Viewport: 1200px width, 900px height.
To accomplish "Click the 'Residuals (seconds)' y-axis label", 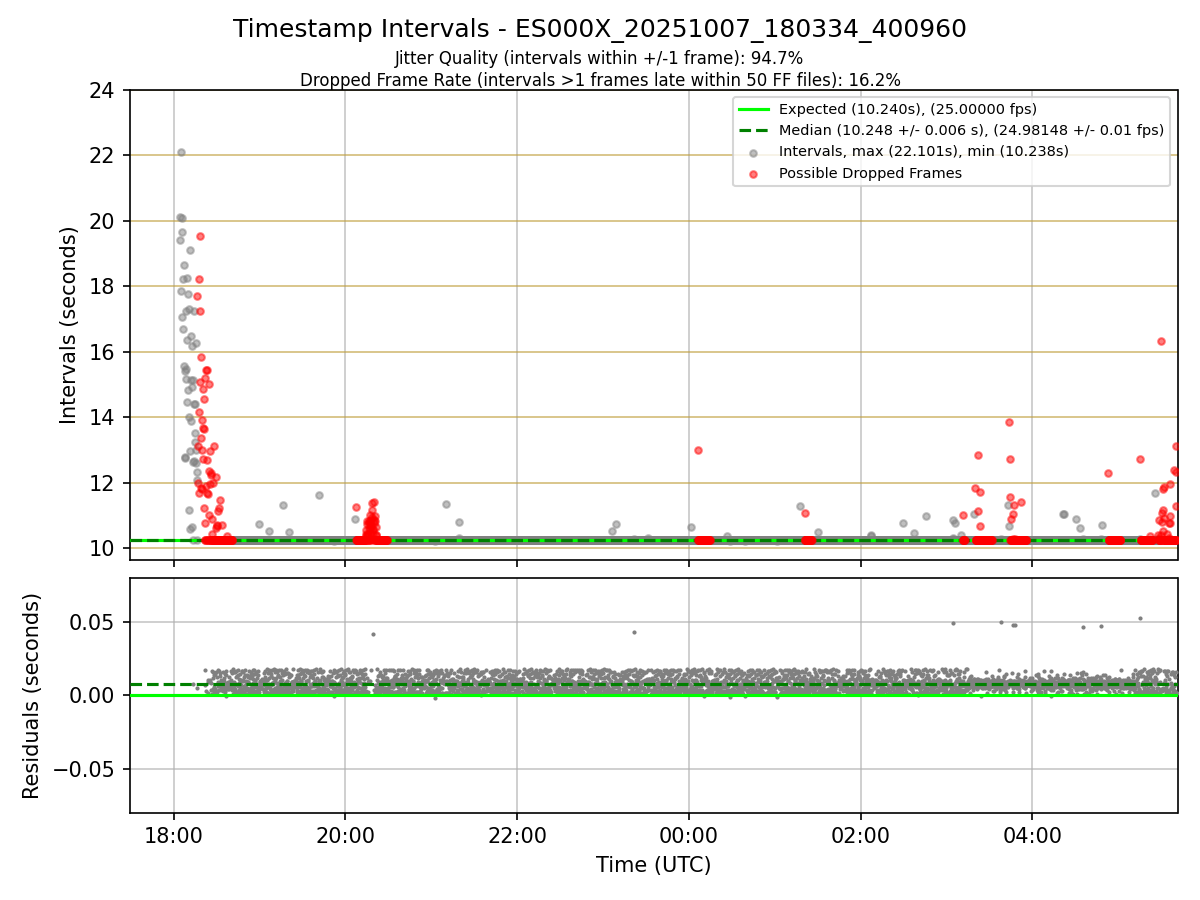I will click(32, 696).
